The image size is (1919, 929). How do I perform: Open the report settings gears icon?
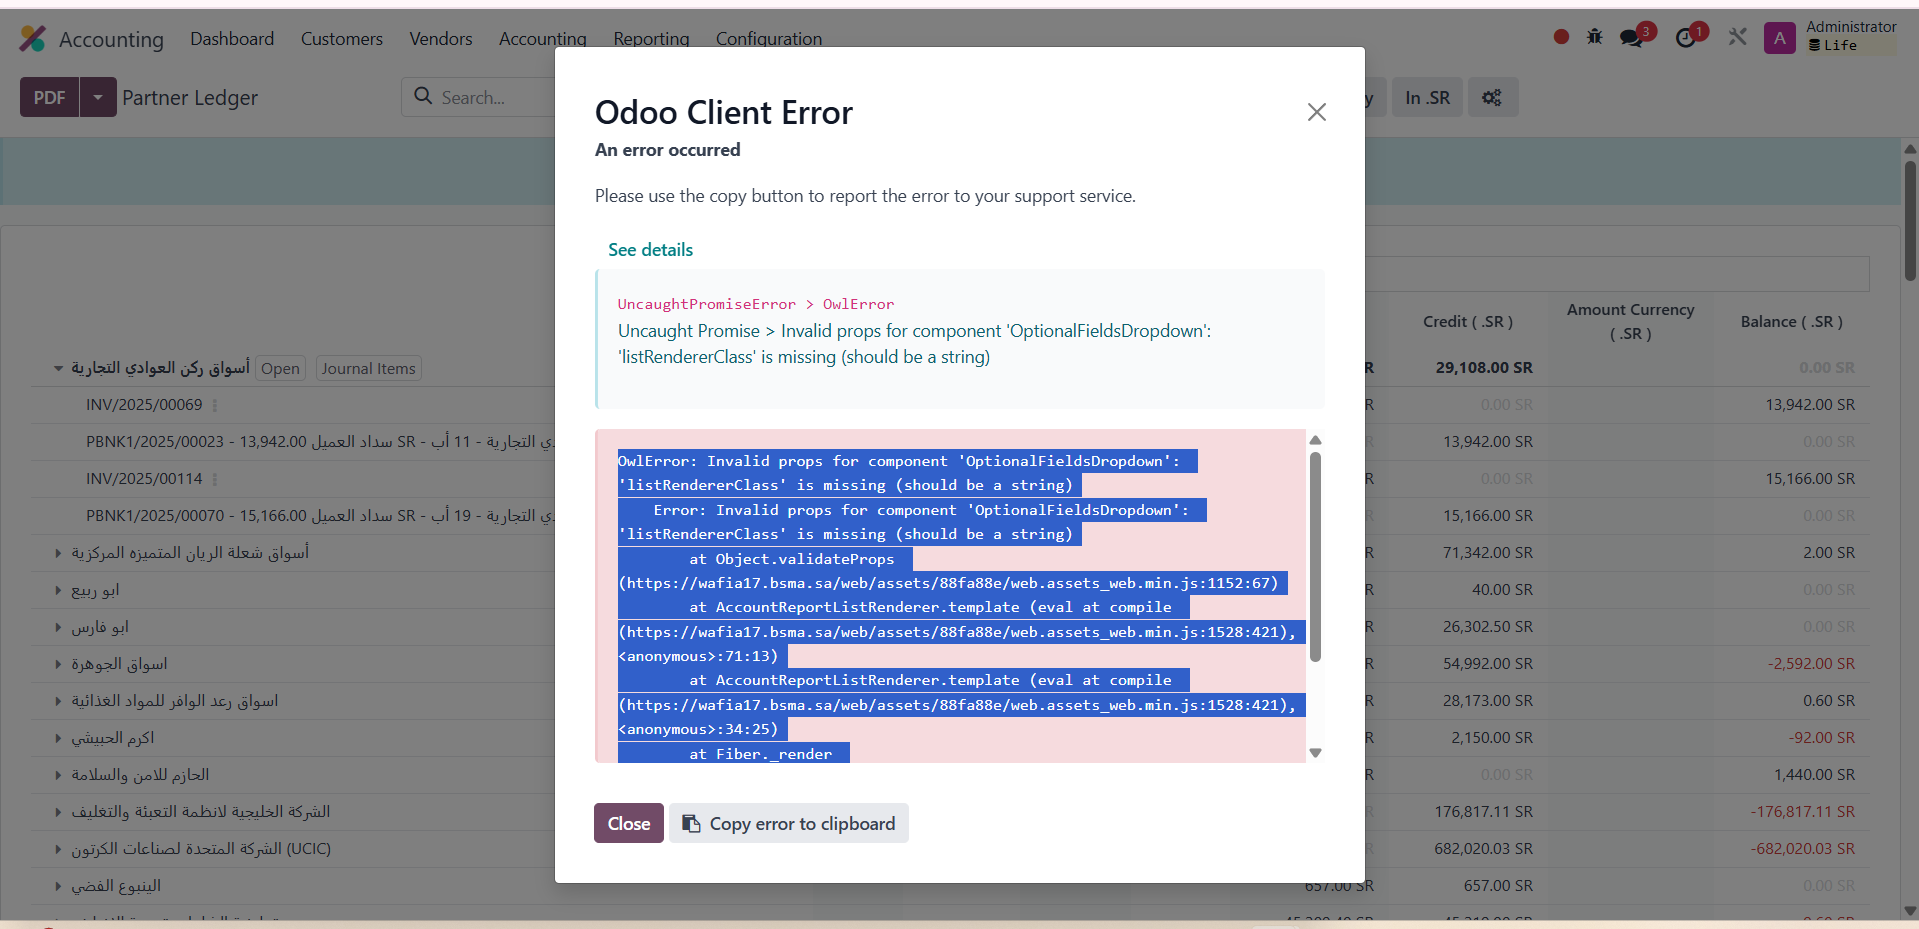coord(1492,98)
